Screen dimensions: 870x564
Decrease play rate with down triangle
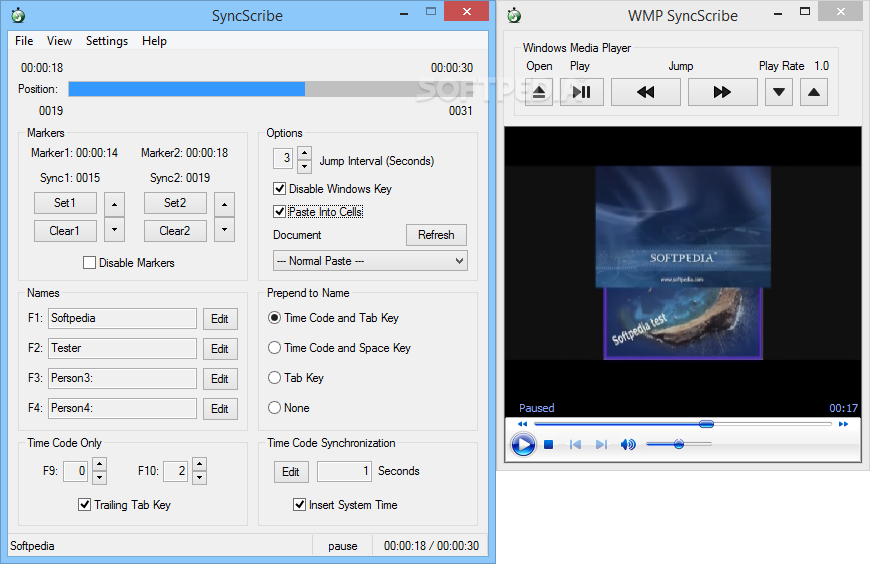[779, 92]
